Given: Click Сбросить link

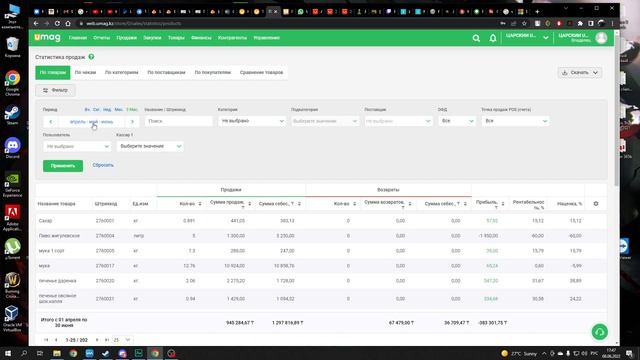Looking at the screenshot, I should [x=103, y=165].
